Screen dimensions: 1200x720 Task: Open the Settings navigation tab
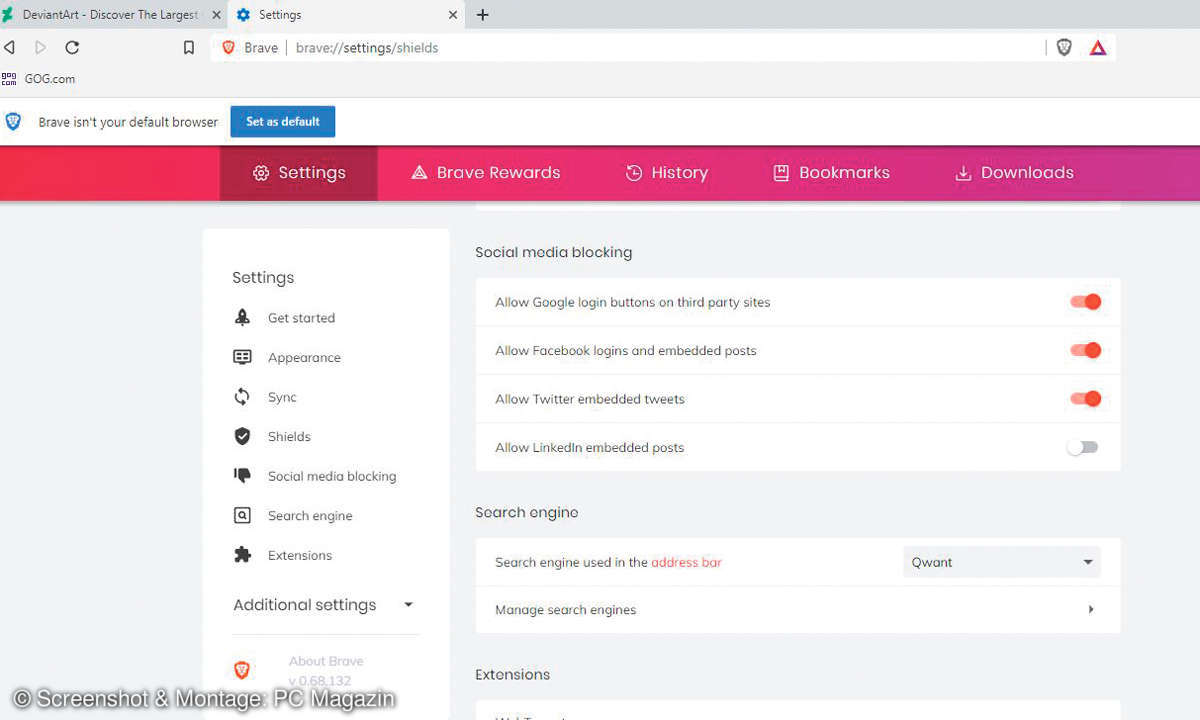(x=299, y=173)
